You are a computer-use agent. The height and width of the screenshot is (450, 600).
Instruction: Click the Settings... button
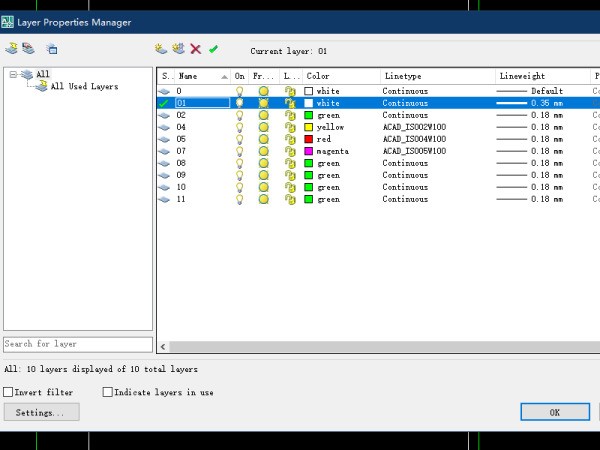pos(41,412)
